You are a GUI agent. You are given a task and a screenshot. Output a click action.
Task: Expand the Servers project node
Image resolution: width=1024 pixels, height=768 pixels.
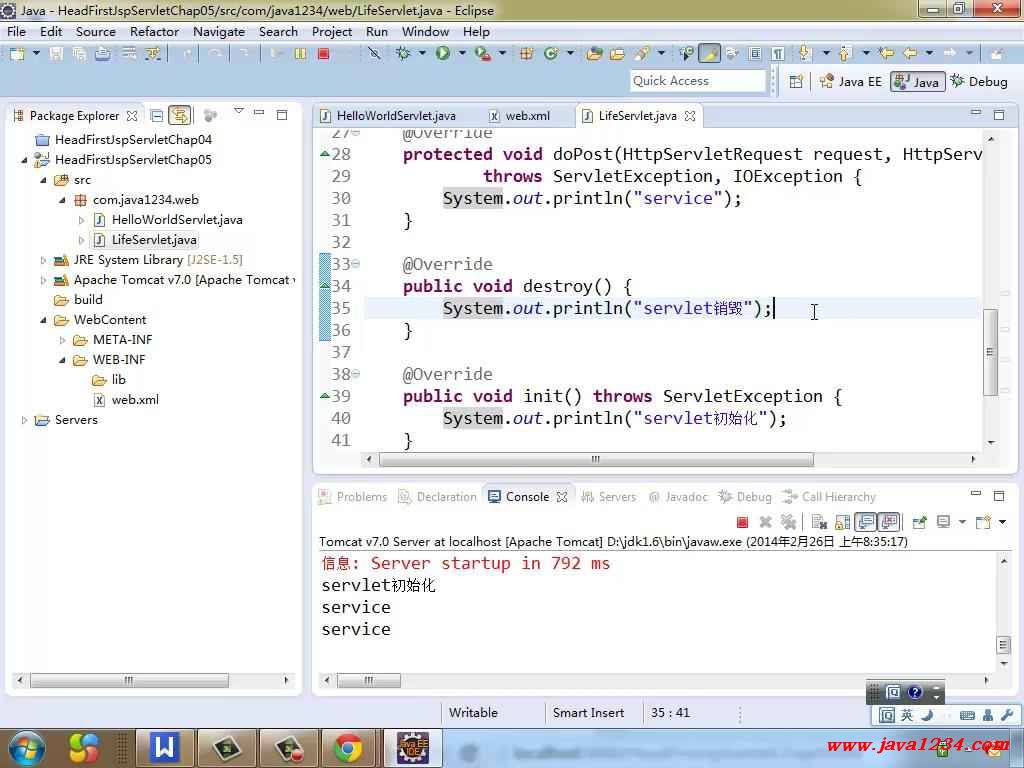click(x=25, y=420)
